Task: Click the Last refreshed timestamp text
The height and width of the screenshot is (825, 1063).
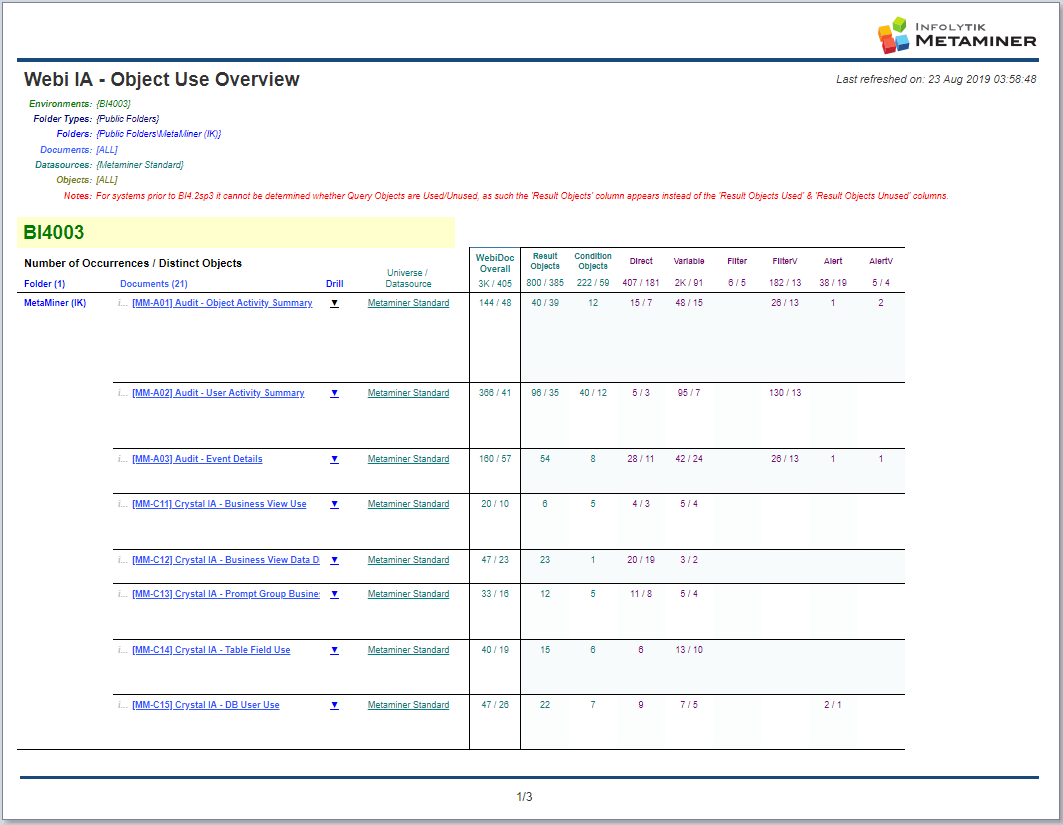Action: pos(936,79)
